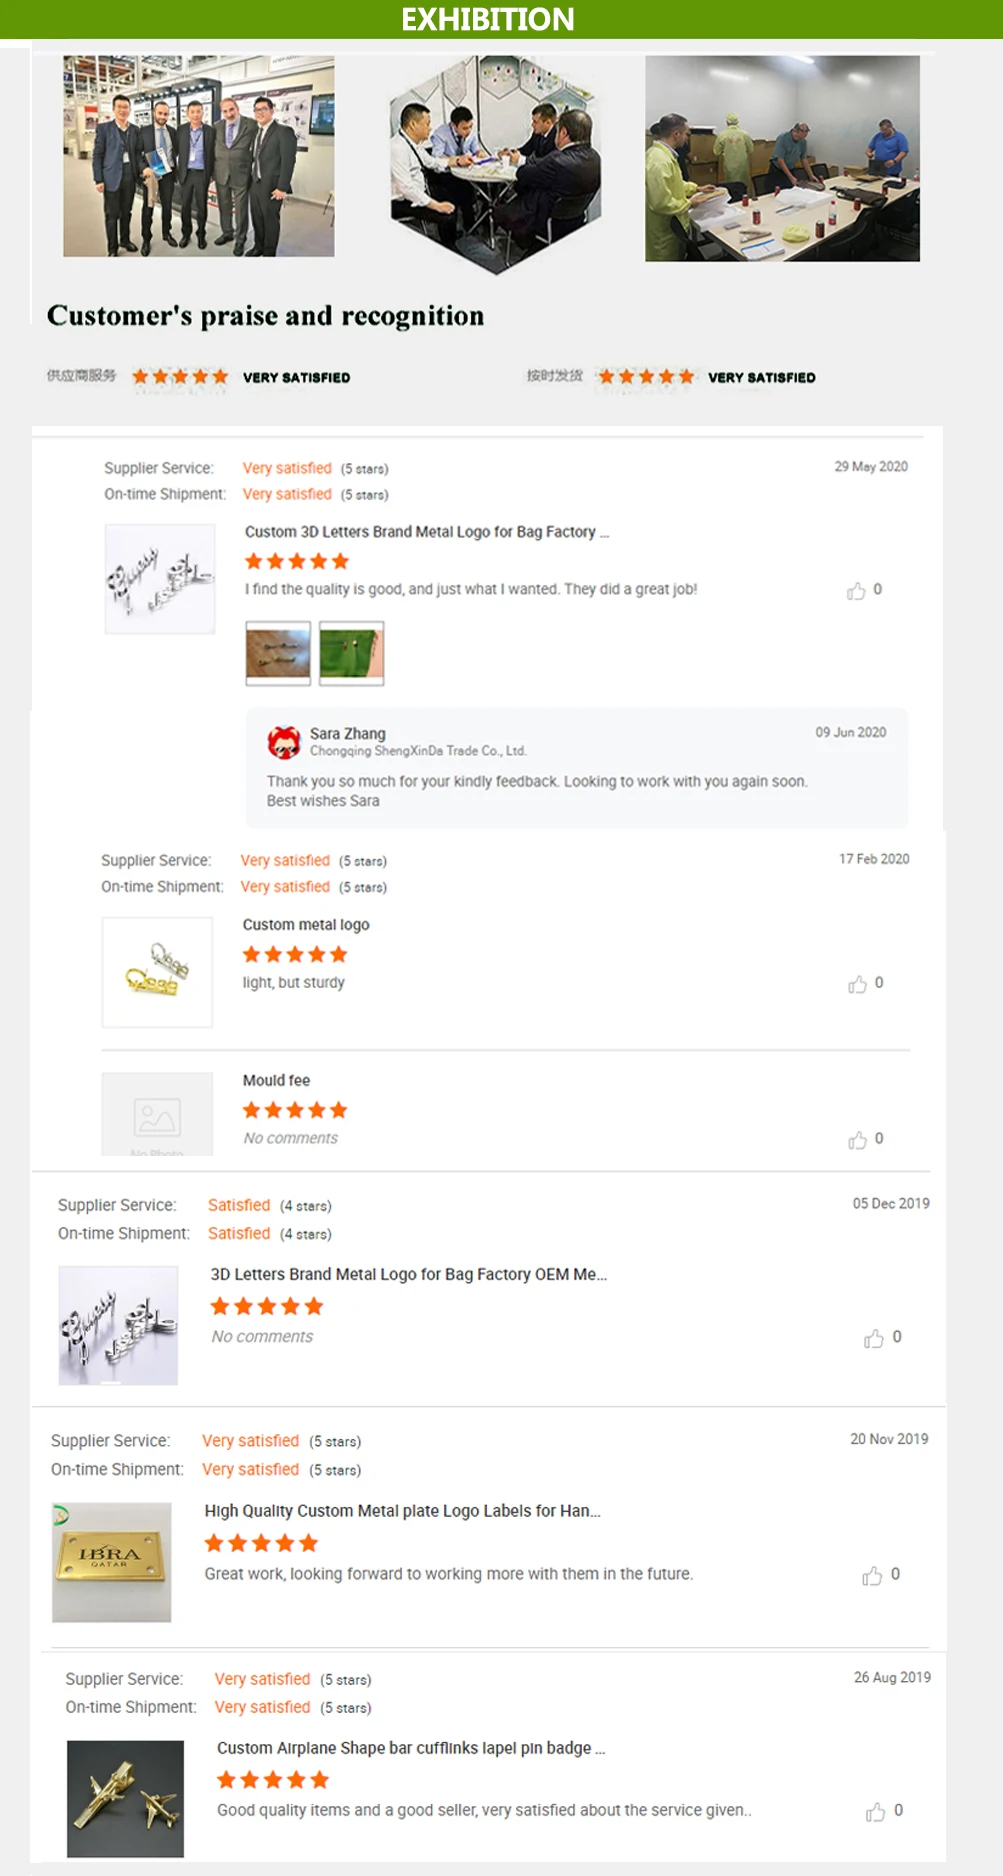Open '3D Letters Brand Metal Logo' OEM link
This screenshot has width=1003, height=1876.
pyautogui.click(x=408, y=1274)
